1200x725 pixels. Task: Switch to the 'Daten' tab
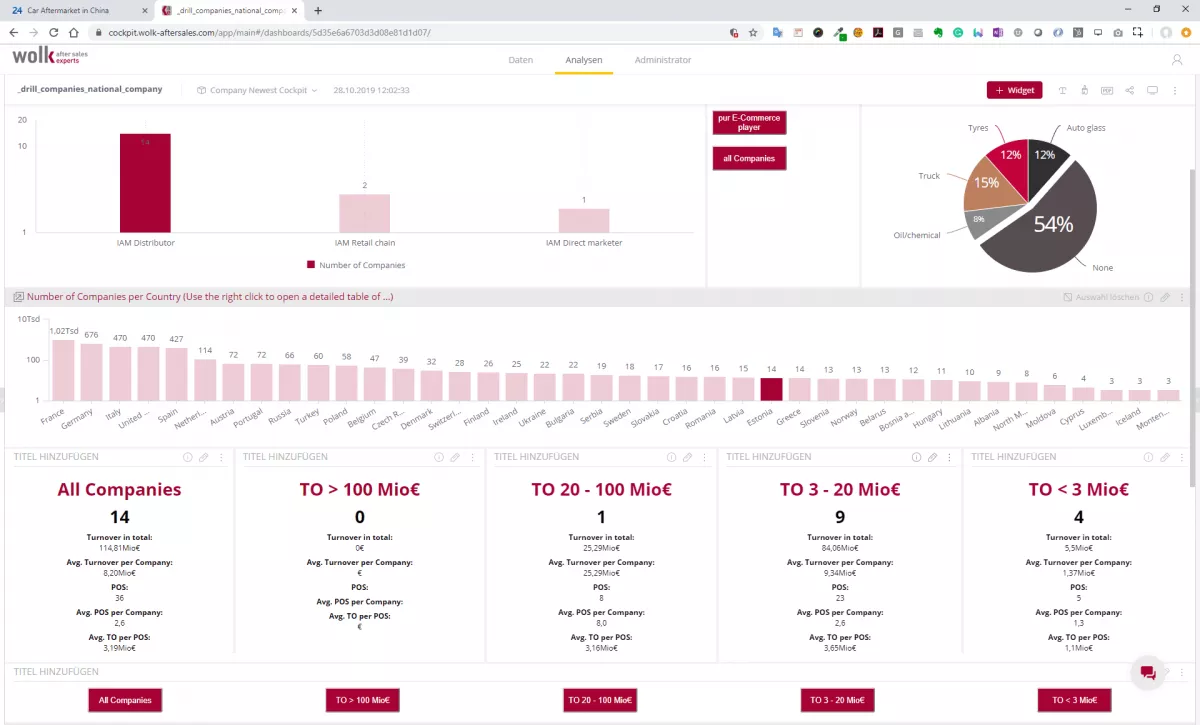(520, 60)
